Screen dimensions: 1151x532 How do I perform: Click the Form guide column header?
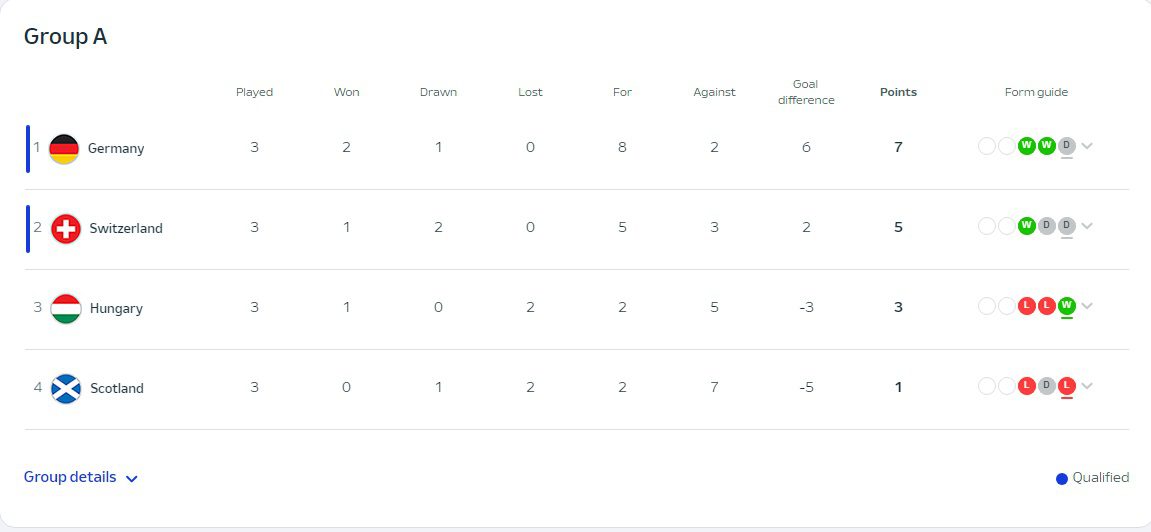[1036, 92]
